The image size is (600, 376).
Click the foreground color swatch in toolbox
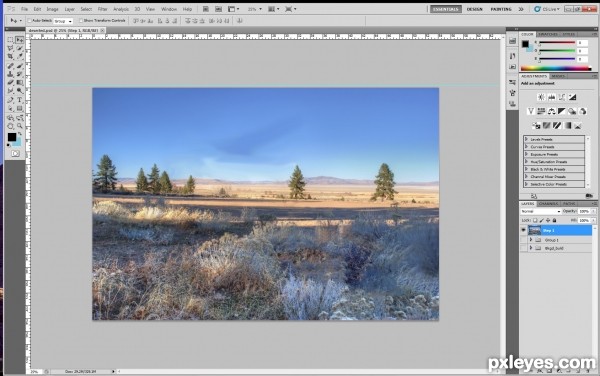click(x=12, y=137)
